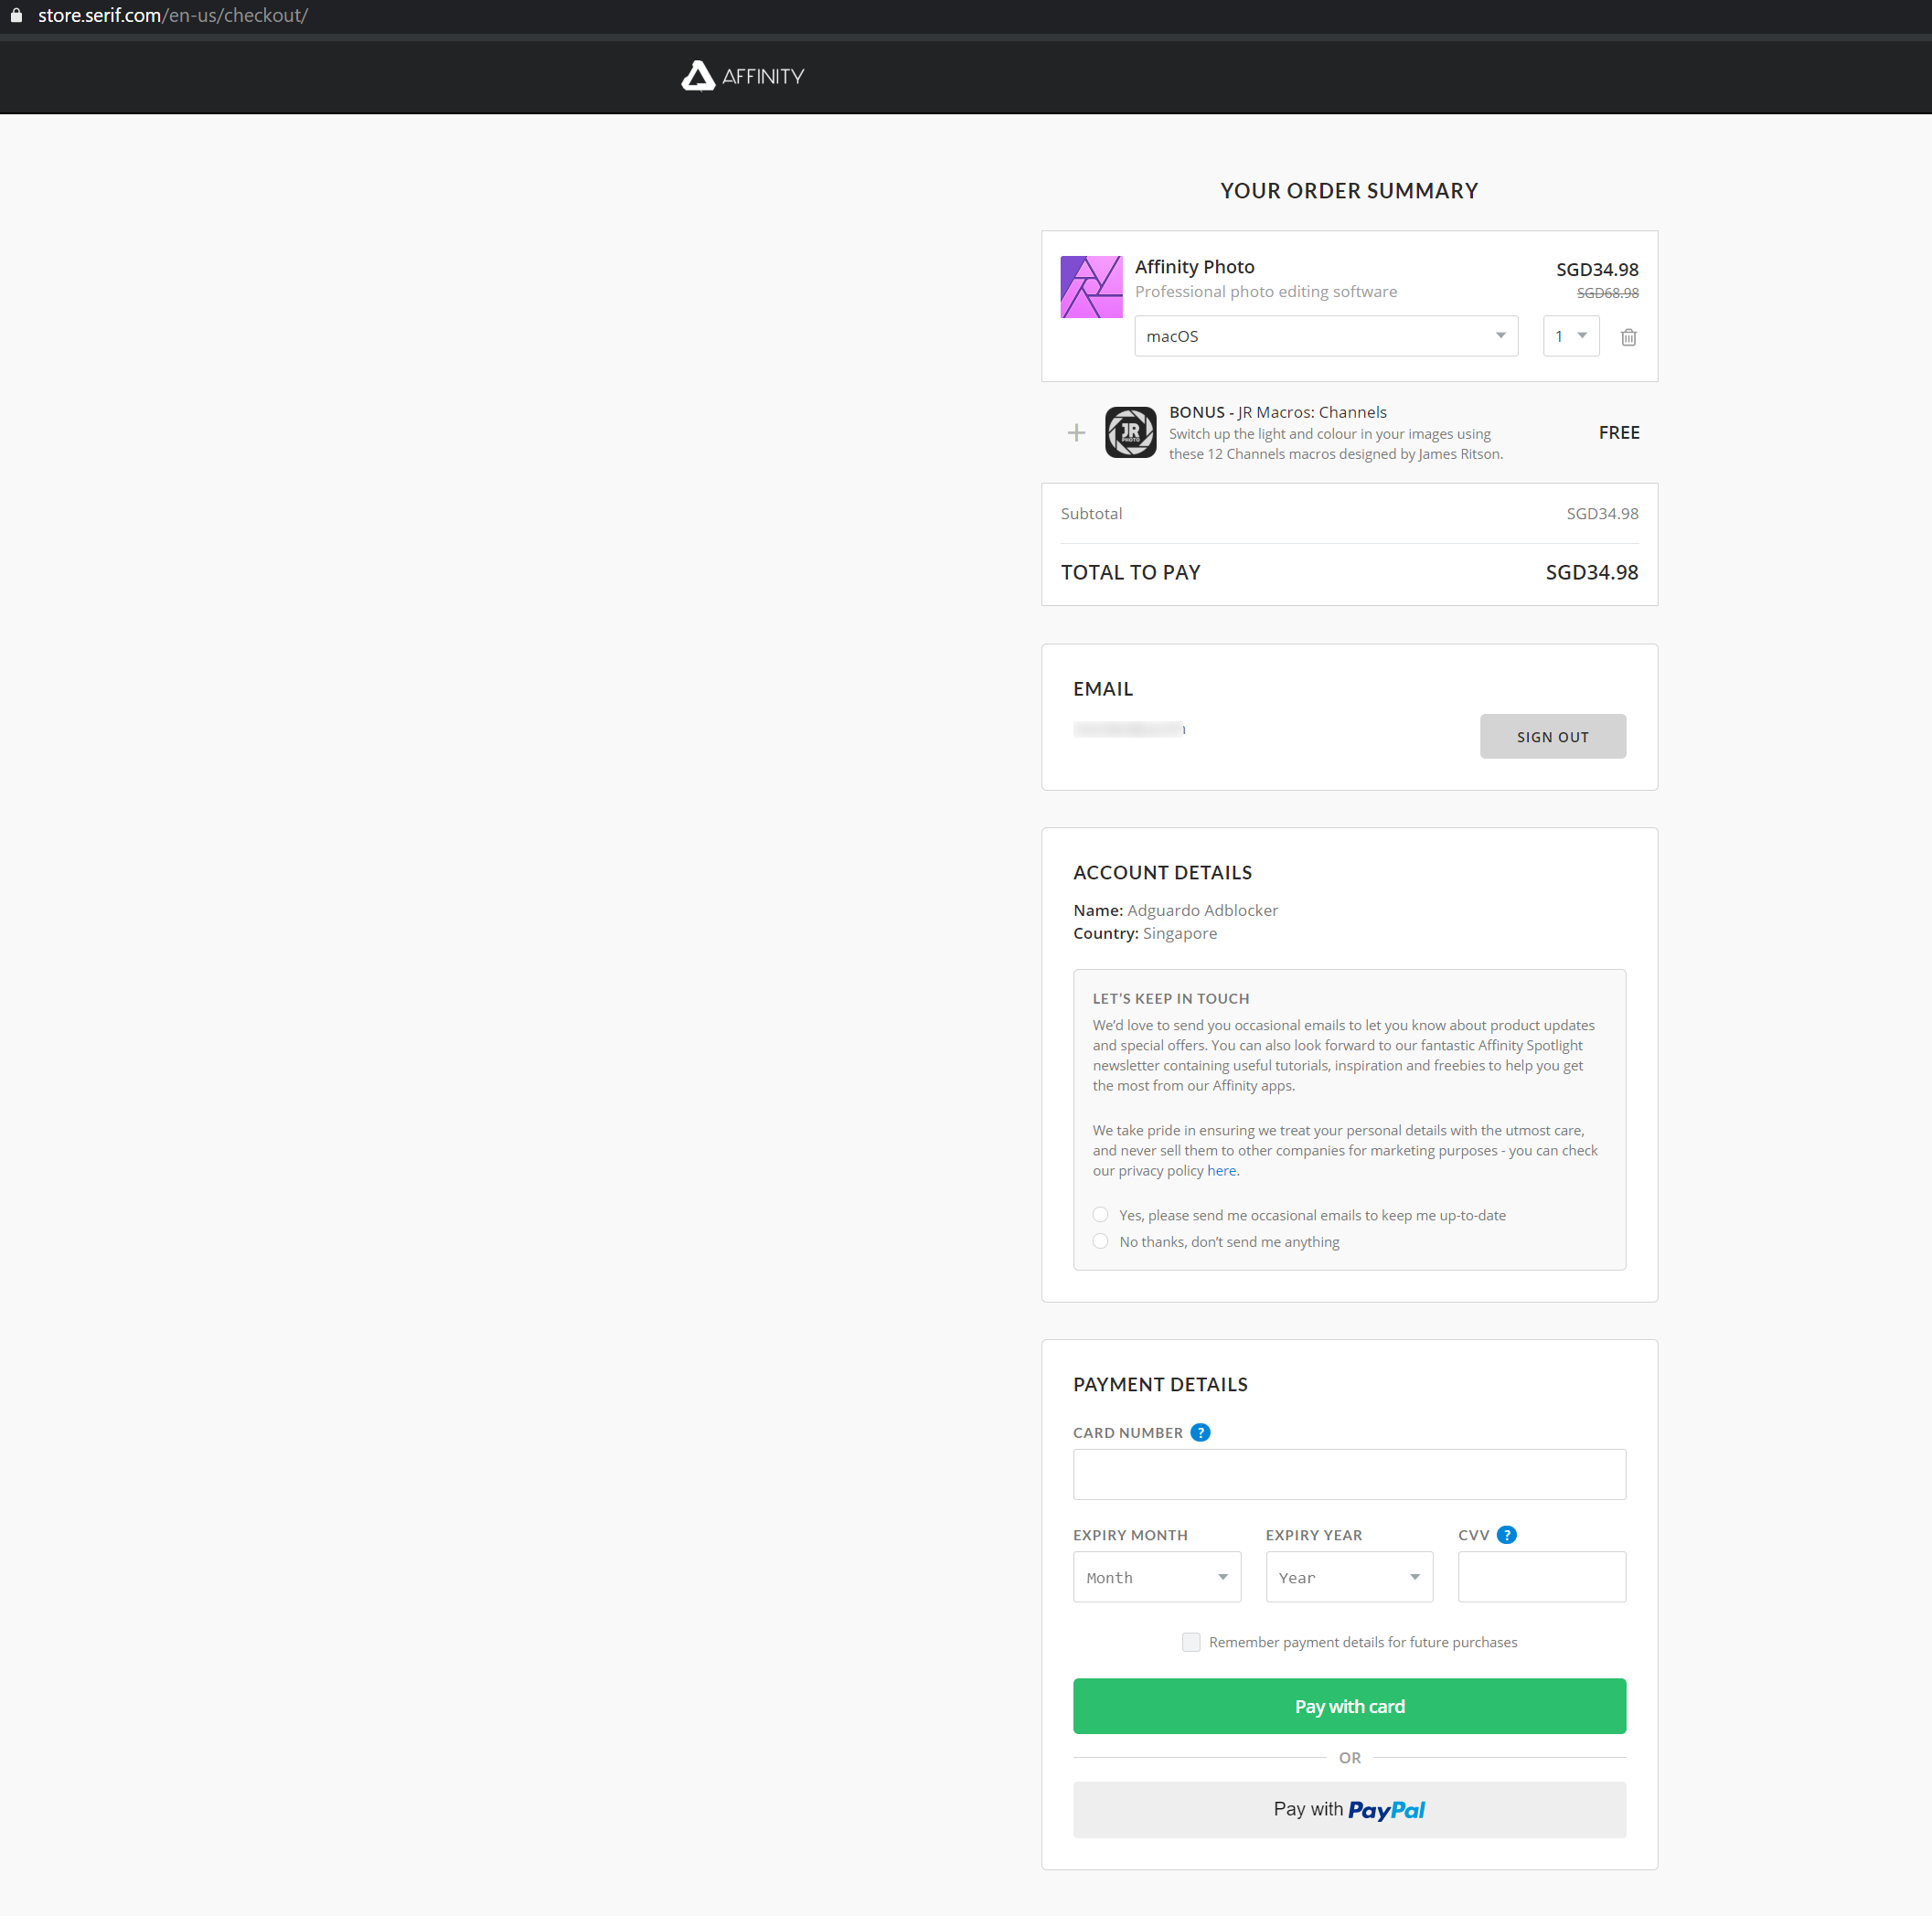Screen dimensions: 1932x1916
Task: Click the green Pay with card button
Action: pos(1349,1706)
